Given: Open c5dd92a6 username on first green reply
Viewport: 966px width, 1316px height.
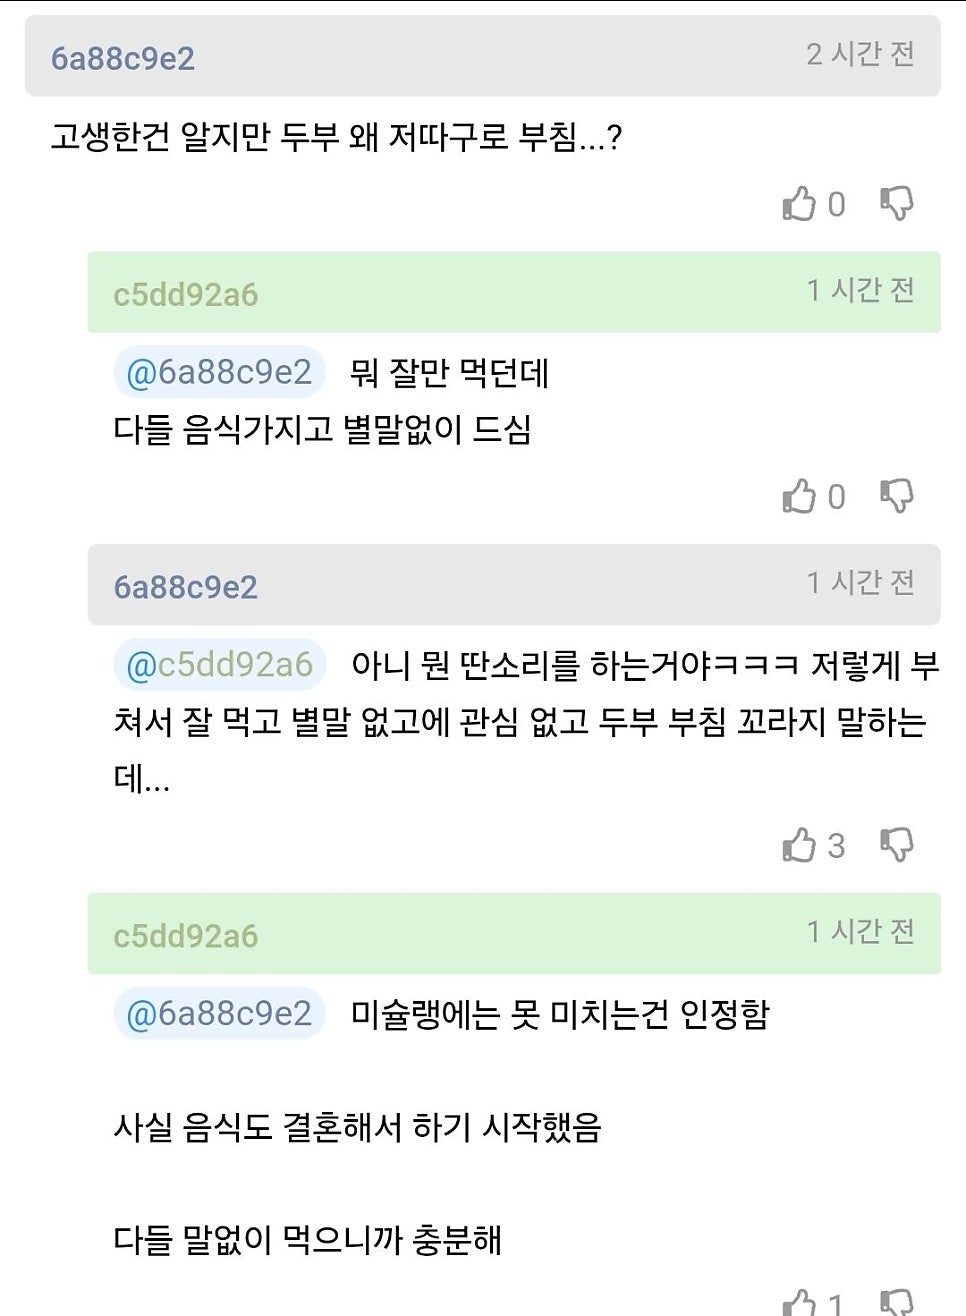Looking at the screenshot, I should (186, 294).
